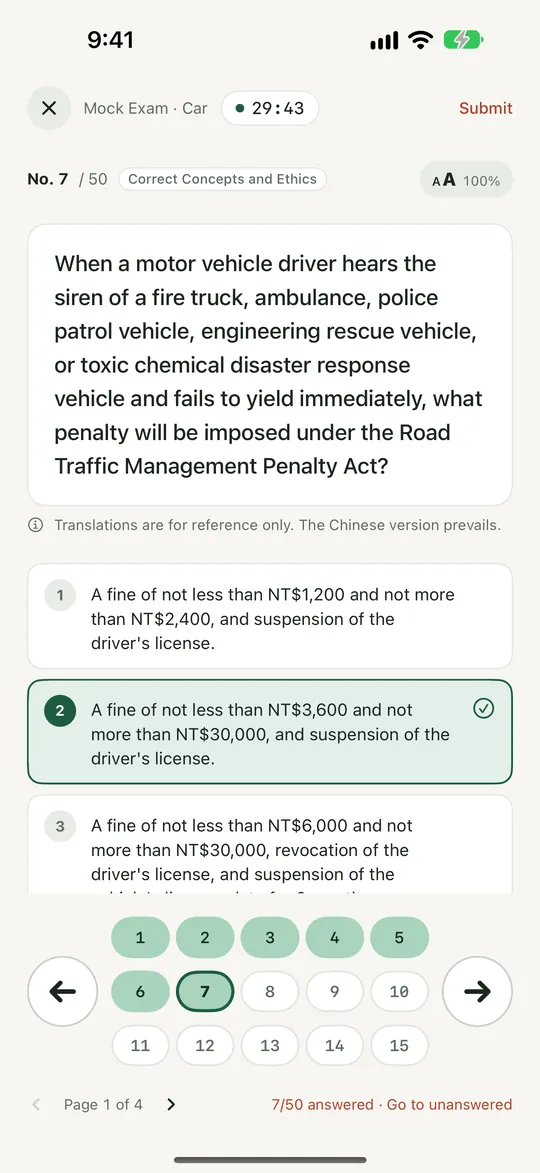Submit the mock exam
The image size is (540, 1173).
tap(486, 108)
